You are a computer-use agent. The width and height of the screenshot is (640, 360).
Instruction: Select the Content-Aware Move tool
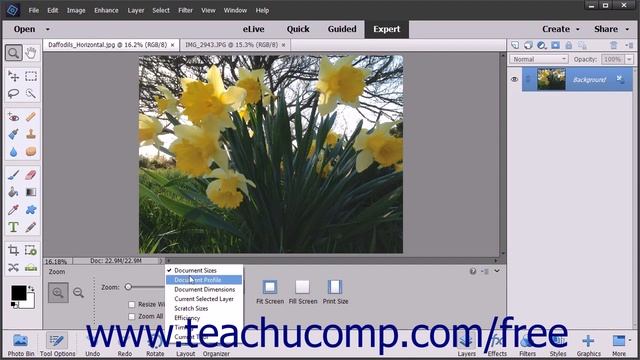13,268
